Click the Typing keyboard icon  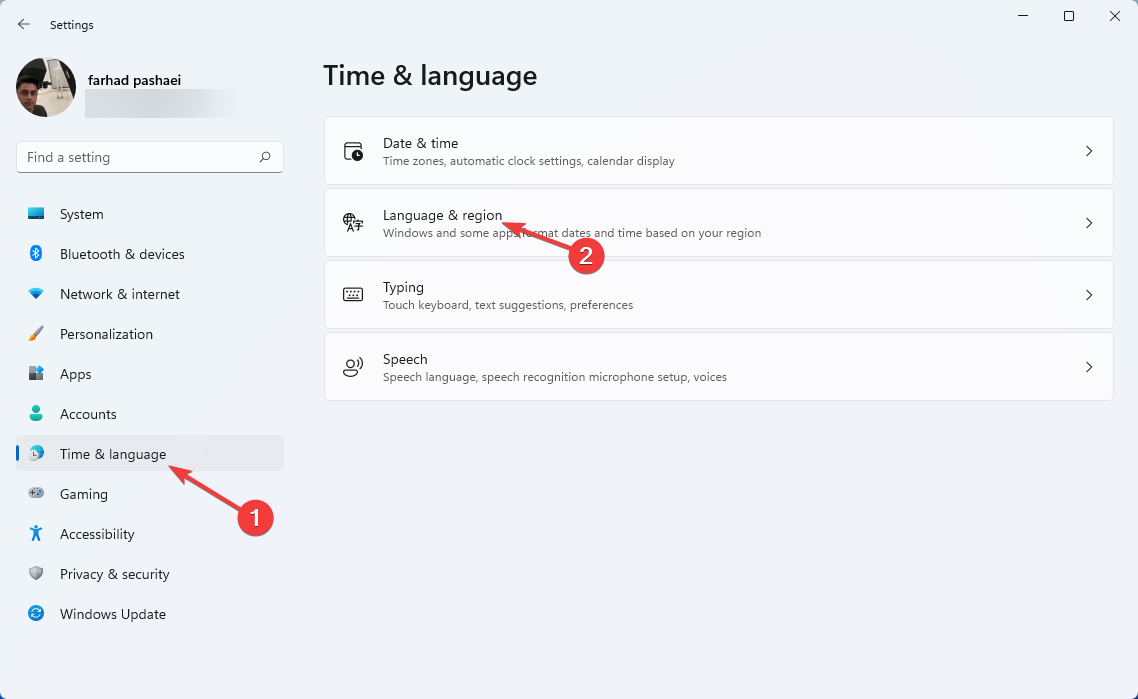353,295
